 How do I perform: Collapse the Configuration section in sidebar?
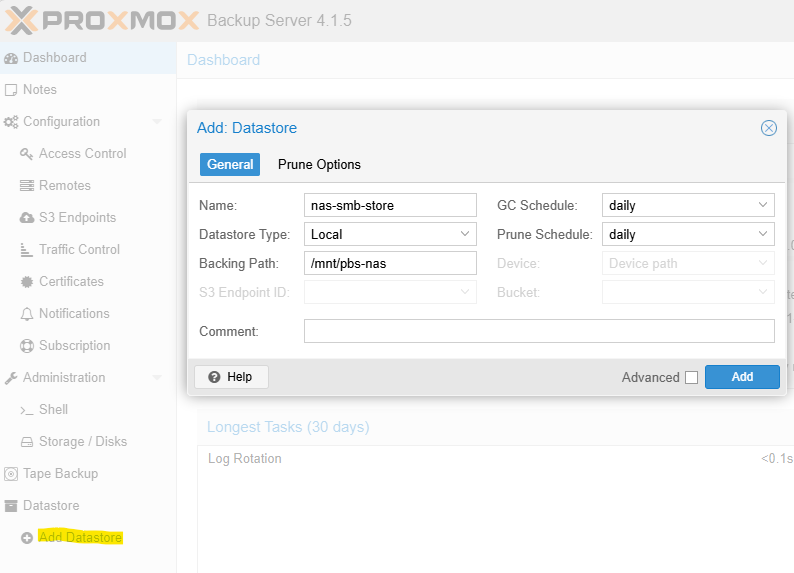tap(156, 122)
